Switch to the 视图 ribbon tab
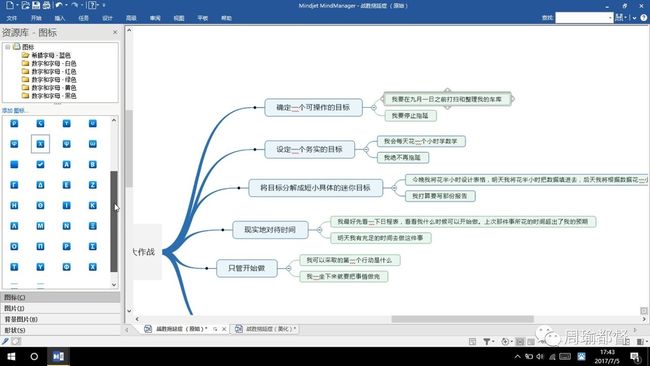 click(x=179, y=18)
